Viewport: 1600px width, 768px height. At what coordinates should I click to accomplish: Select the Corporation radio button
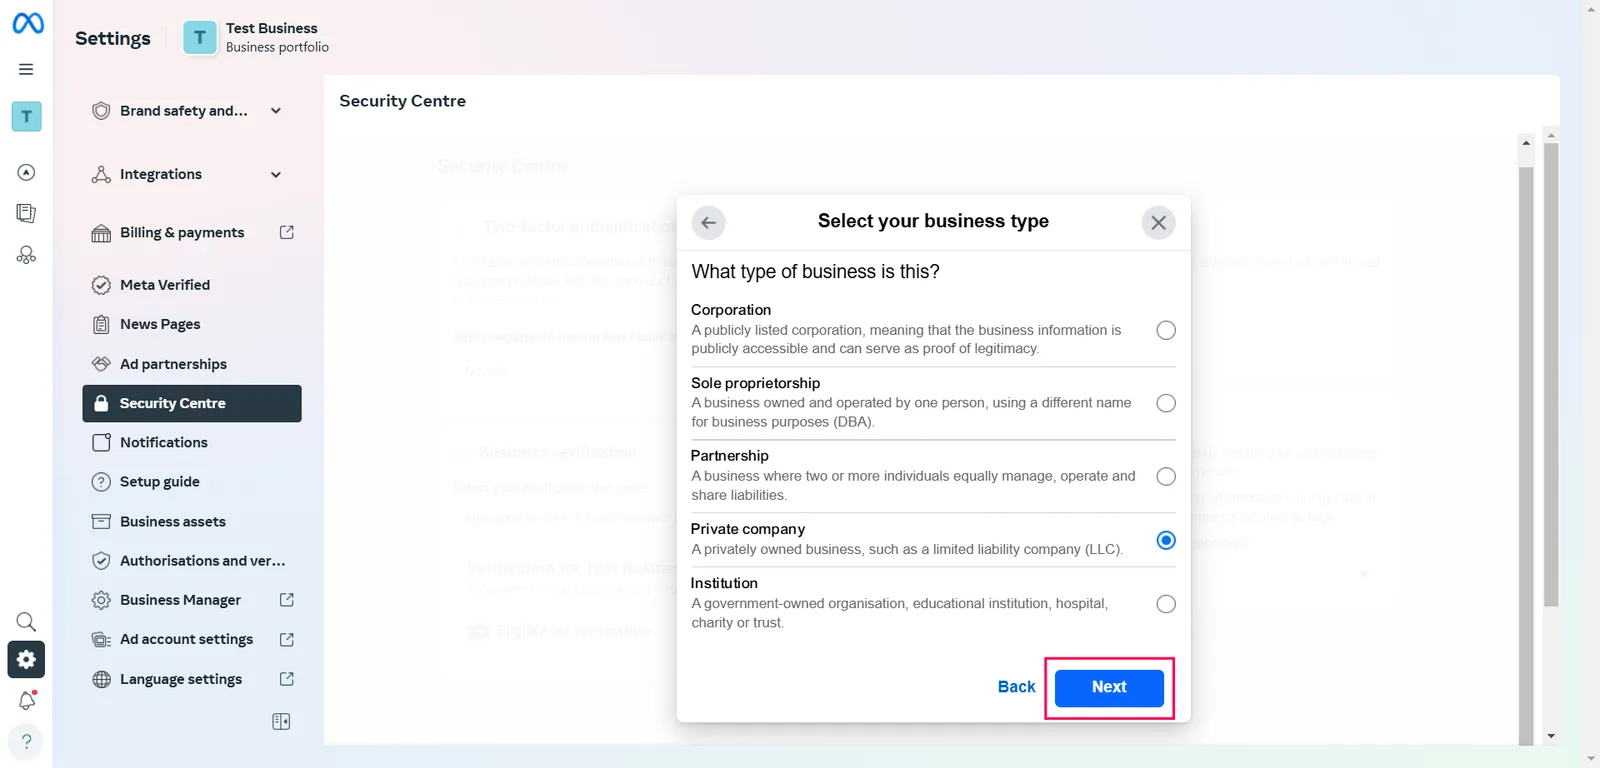[1166, 330]
